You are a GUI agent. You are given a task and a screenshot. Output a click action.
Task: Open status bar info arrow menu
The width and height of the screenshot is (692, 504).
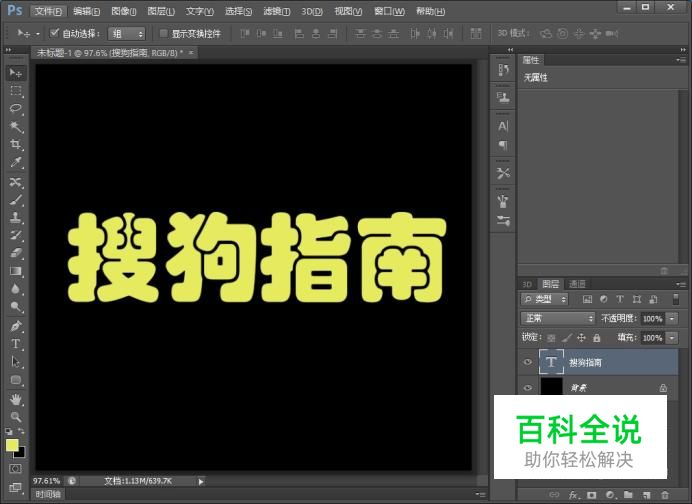coord(201,481)
